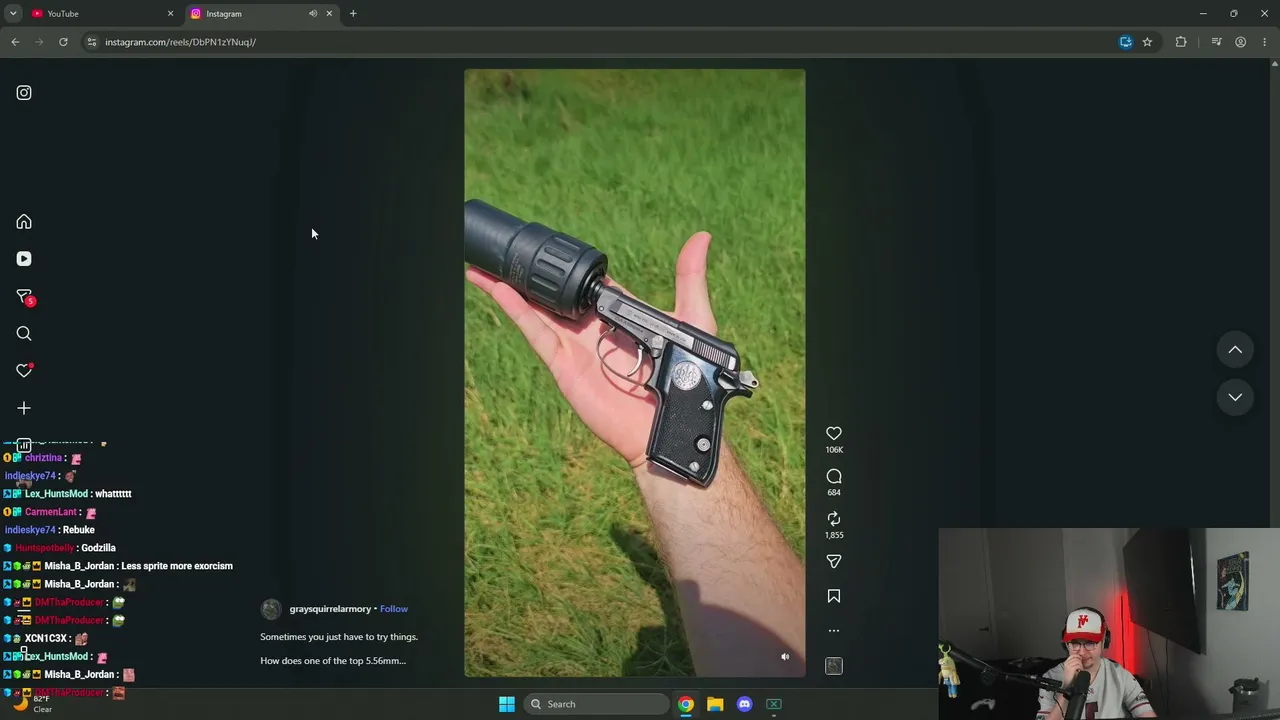
Task: Open Google Chrome from the taskbar
Action: click(x=686, y=704)
